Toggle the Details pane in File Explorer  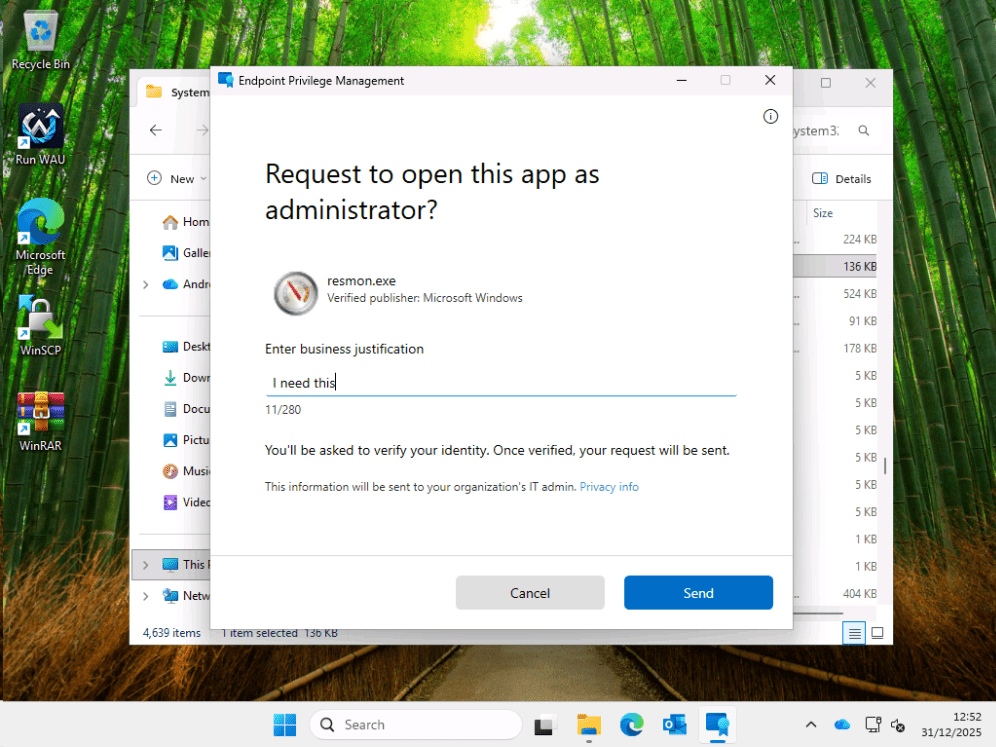(x=841, y=179)
